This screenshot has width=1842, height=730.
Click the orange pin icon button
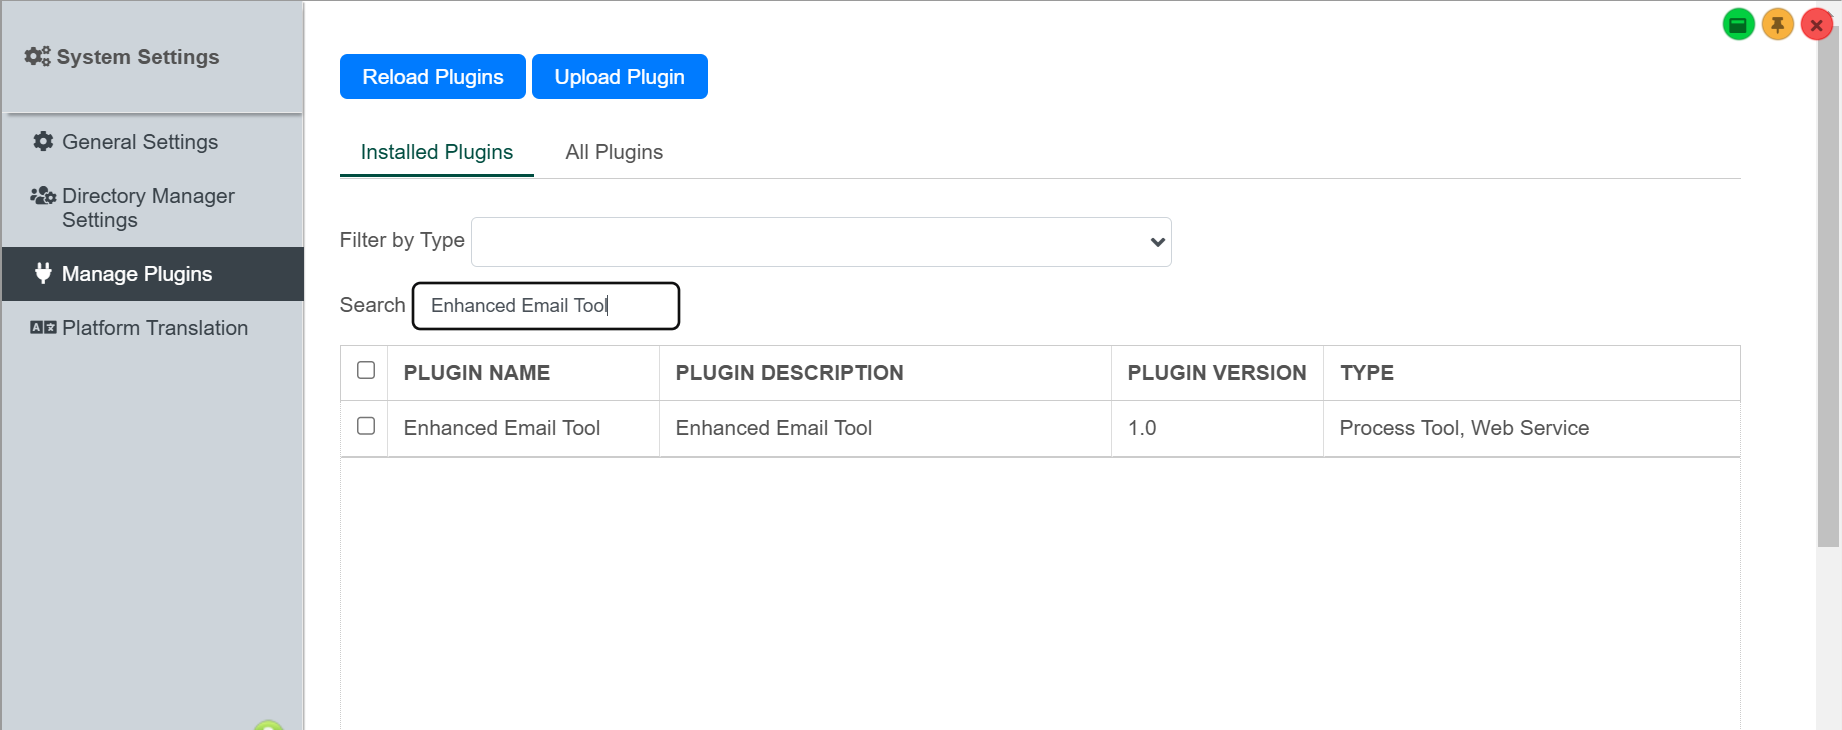(1777, 25)
